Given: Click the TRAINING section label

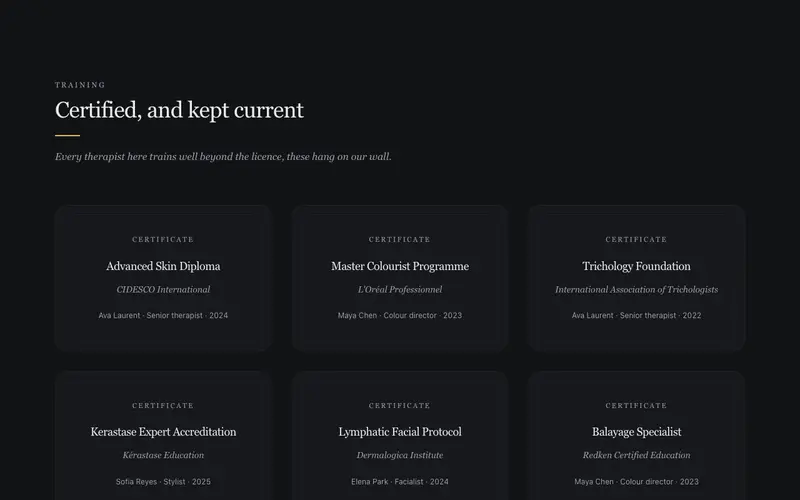Looking at the screenshot, I should tap(80, 85).
